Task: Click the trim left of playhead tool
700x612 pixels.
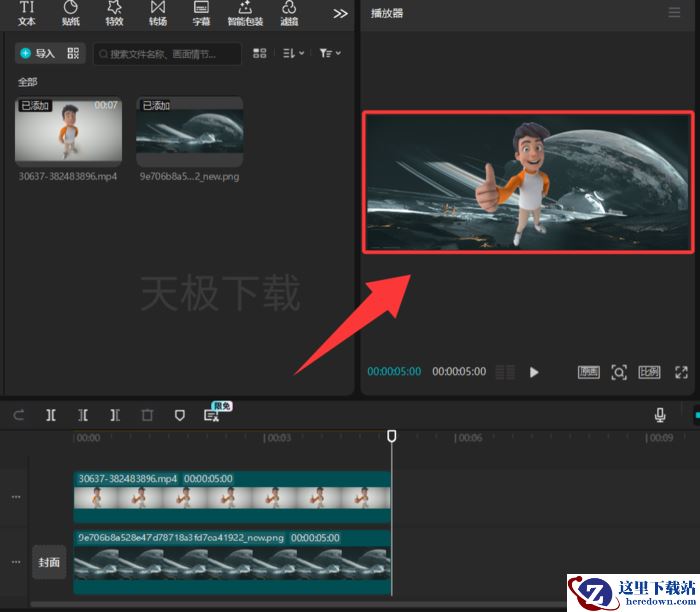Action: click(83, 416)
